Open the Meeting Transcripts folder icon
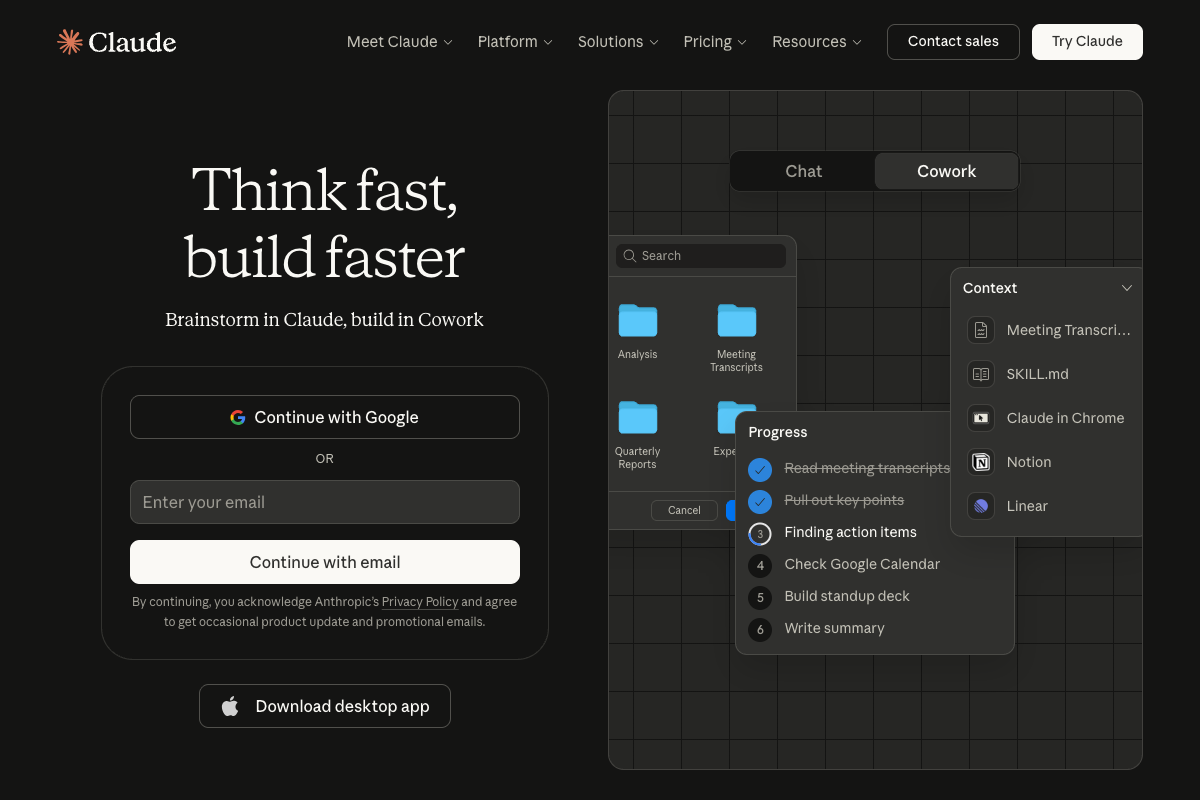Viewport: 1200px width, 800px height. tap(737, 320)
